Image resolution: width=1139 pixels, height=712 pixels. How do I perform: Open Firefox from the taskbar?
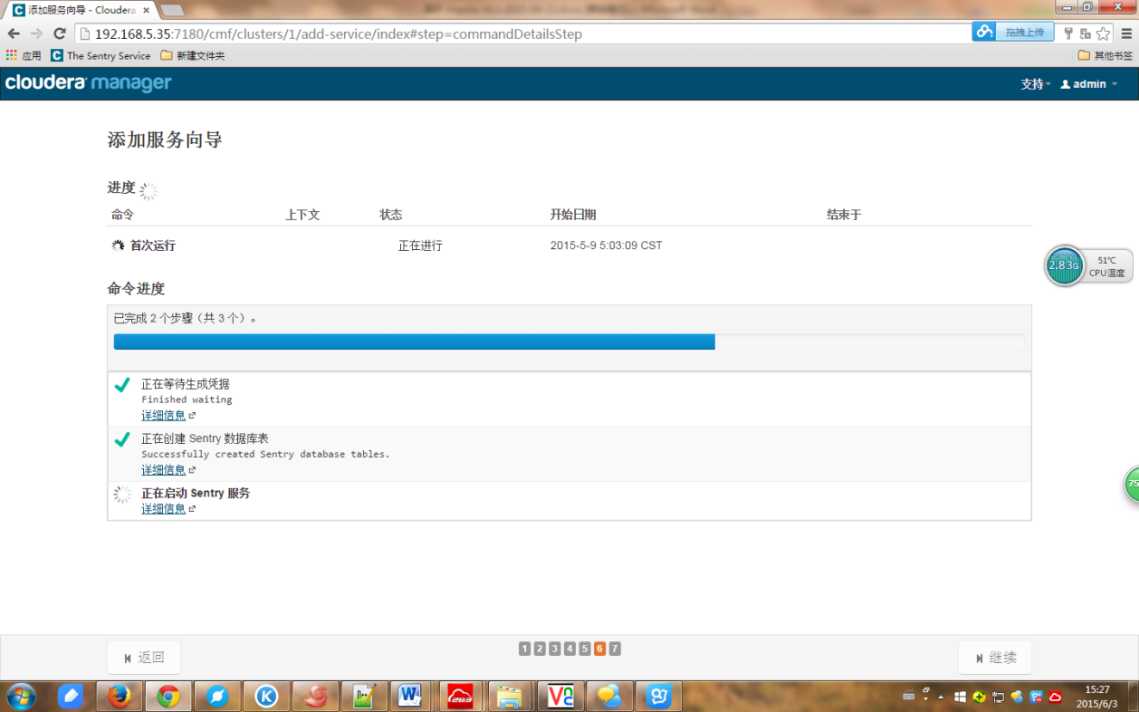tap(119, 697)
